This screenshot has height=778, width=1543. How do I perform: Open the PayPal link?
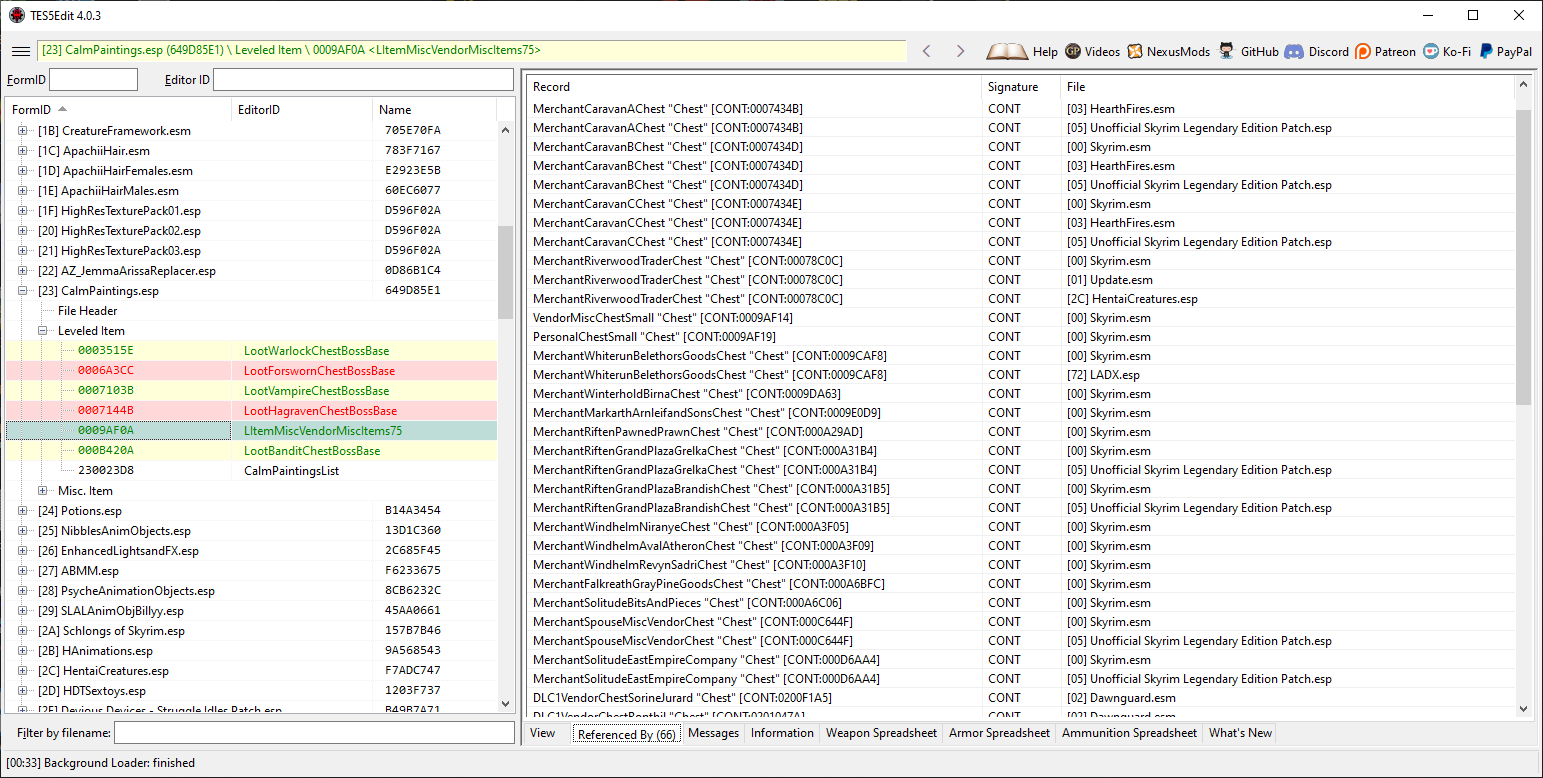click(1506, 51)
